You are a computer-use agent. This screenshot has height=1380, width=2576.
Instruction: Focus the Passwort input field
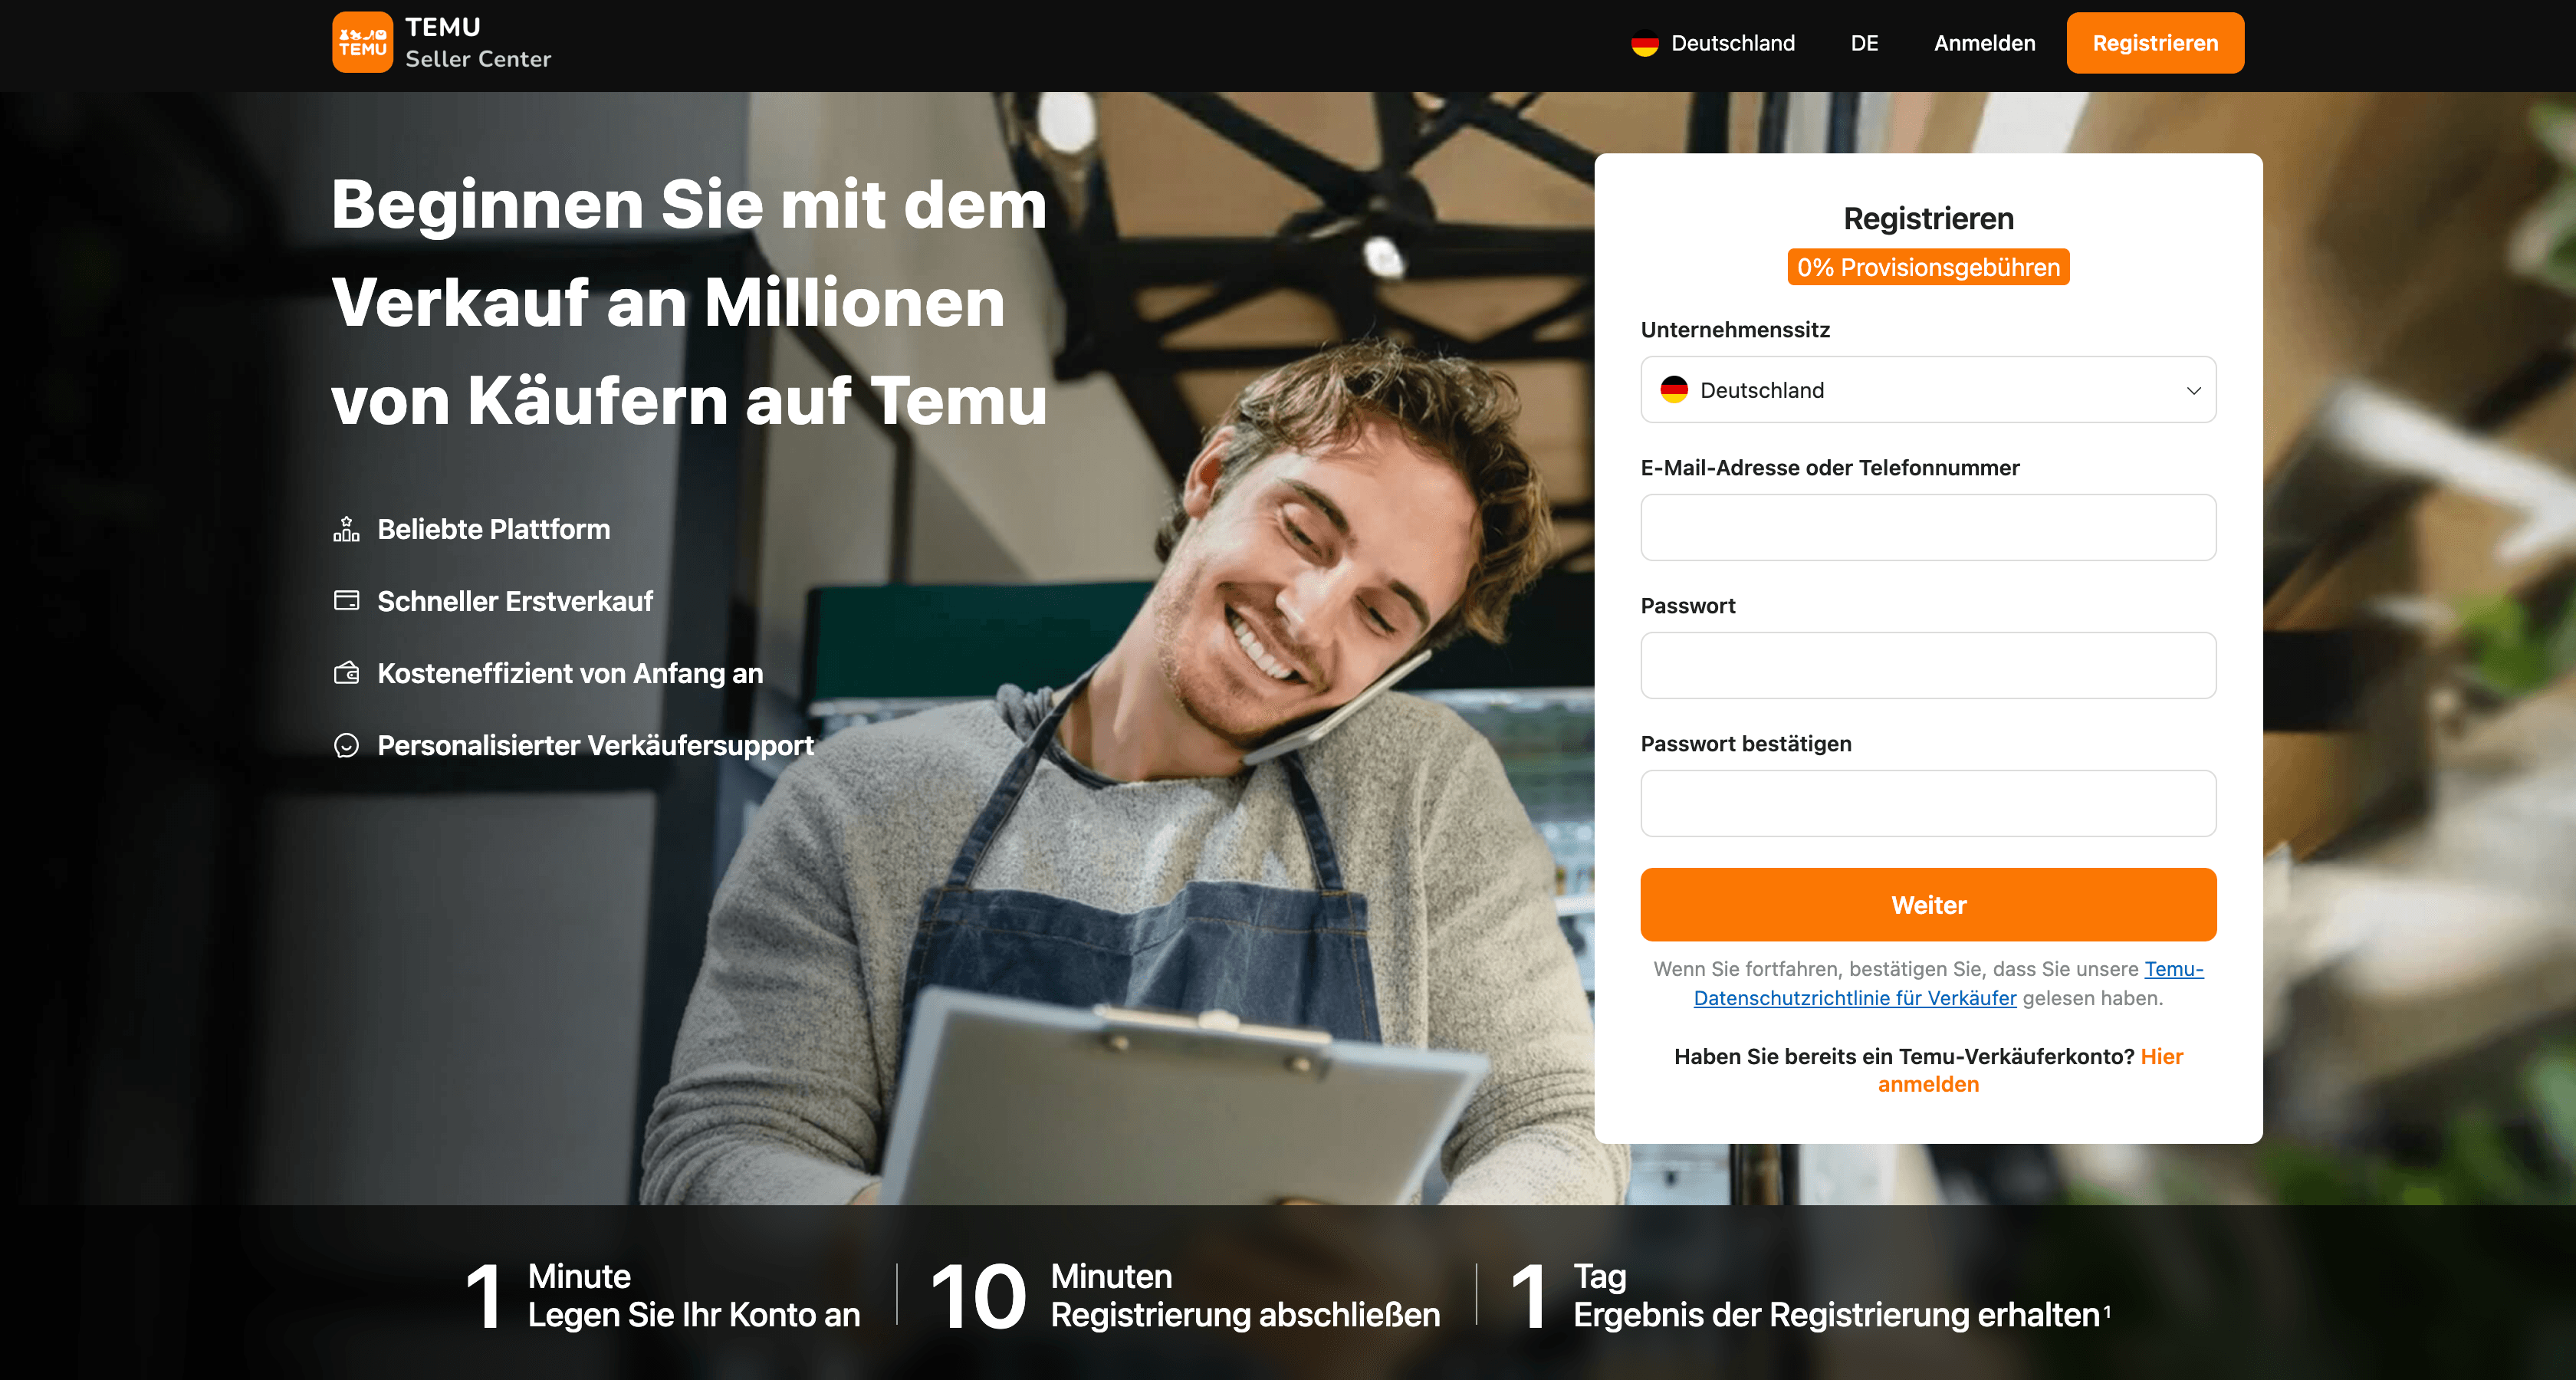tap(1928, 665)
